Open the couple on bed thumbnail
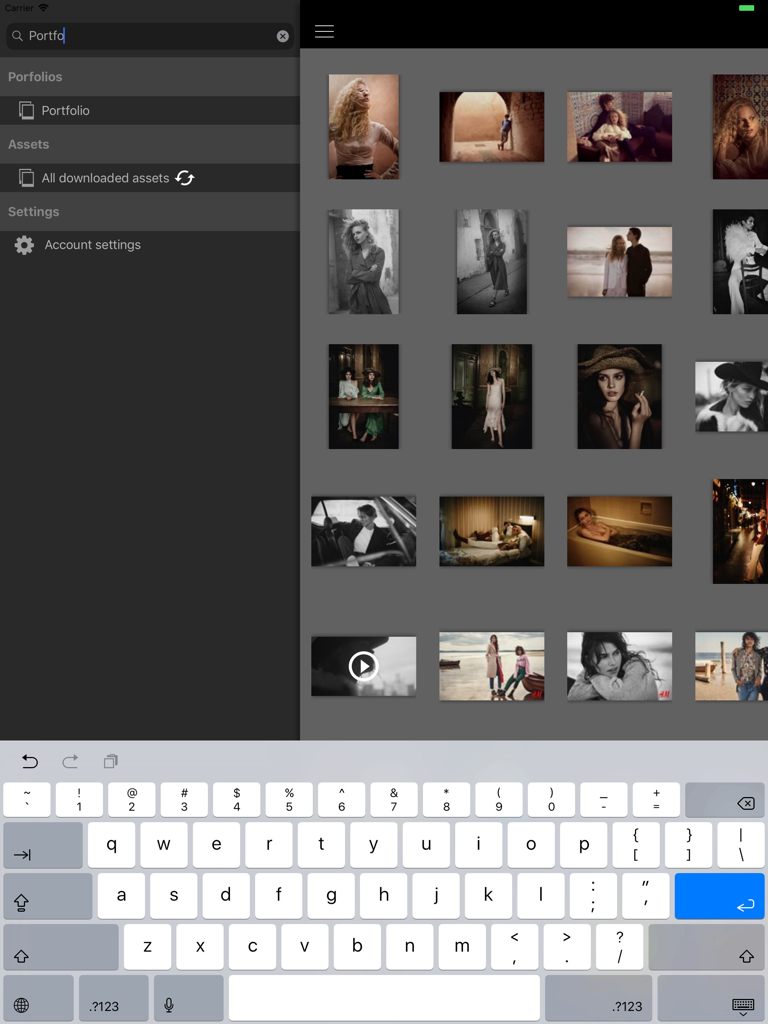768x1024 pixels. (492, 531)
